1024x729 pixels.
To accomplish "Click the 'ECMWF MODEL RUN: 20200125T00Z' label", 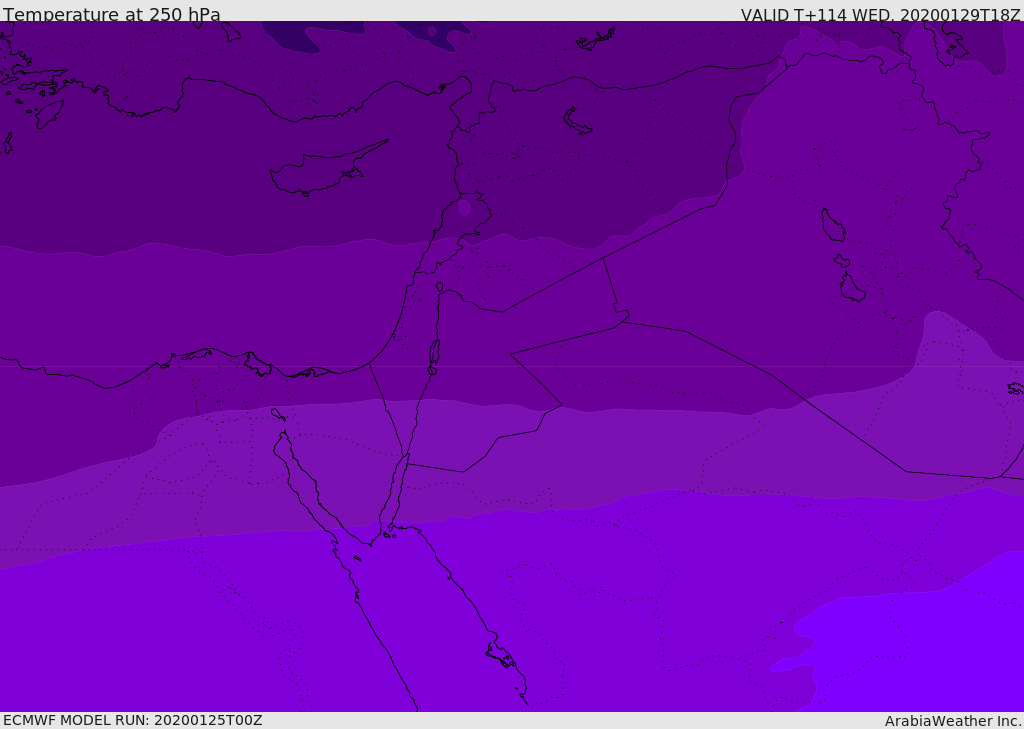I will coord(133,721).
